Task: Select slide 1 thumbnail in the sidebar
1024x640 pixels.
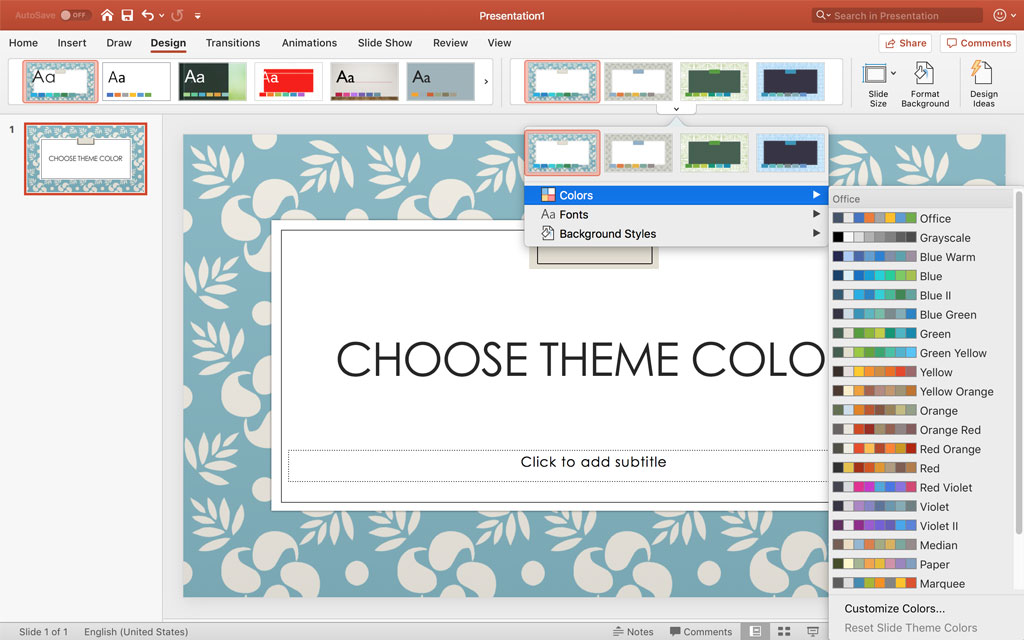Action: [x=85, y=158]
